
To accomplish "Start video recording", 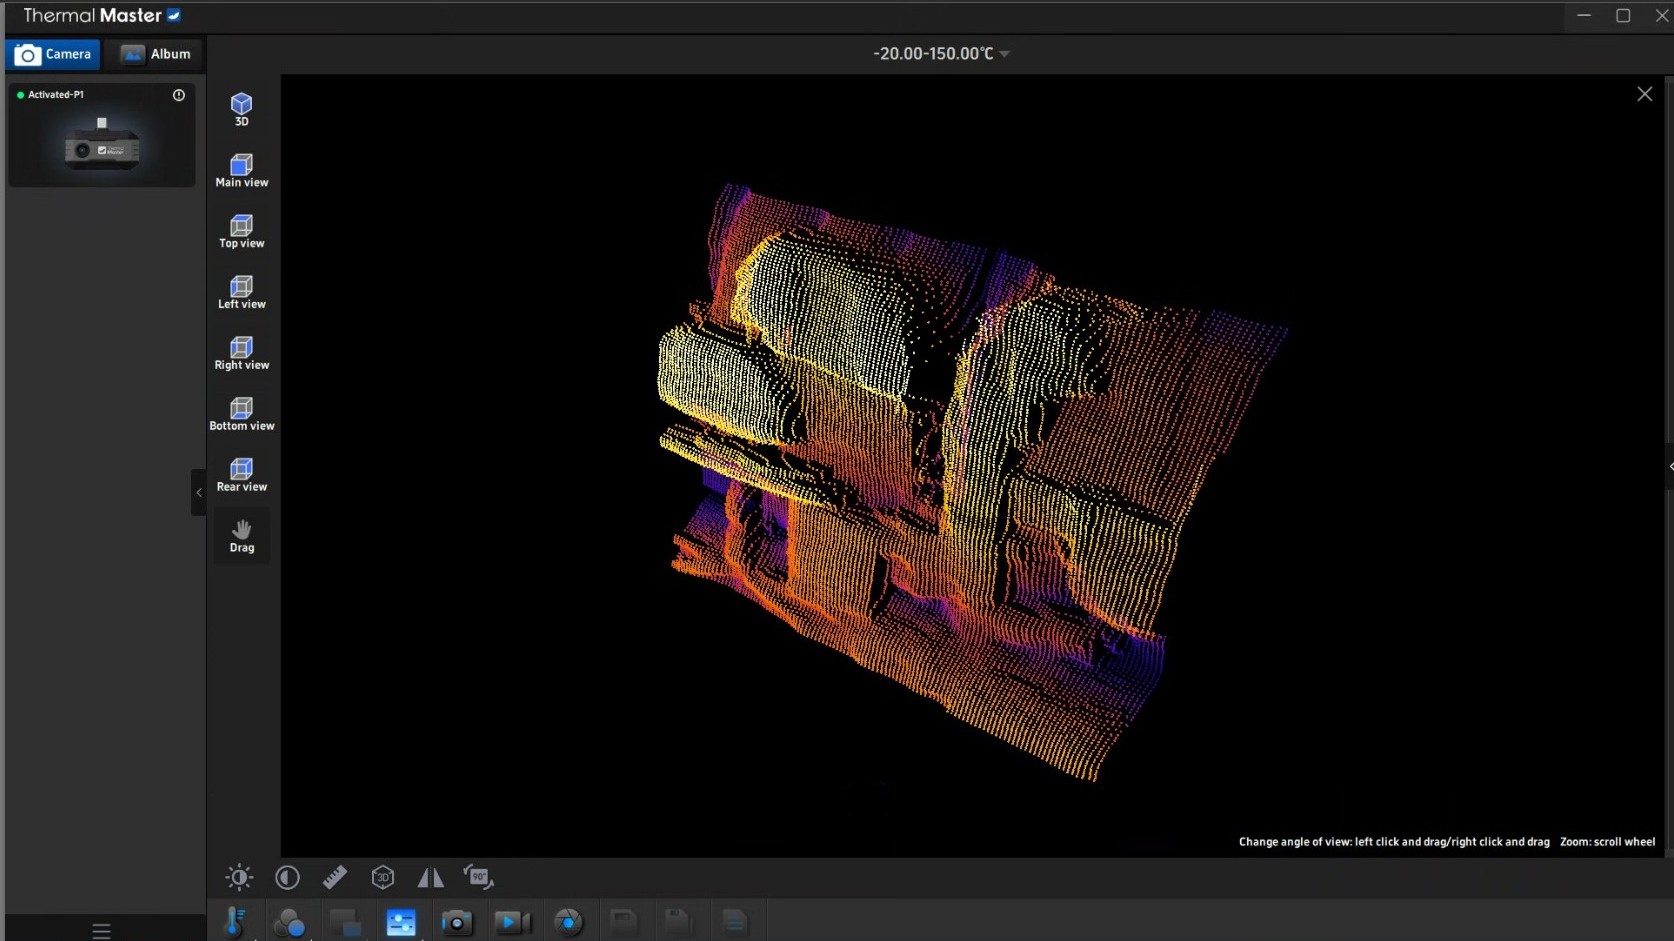I will pyautogui.click(x=512, y=922).
